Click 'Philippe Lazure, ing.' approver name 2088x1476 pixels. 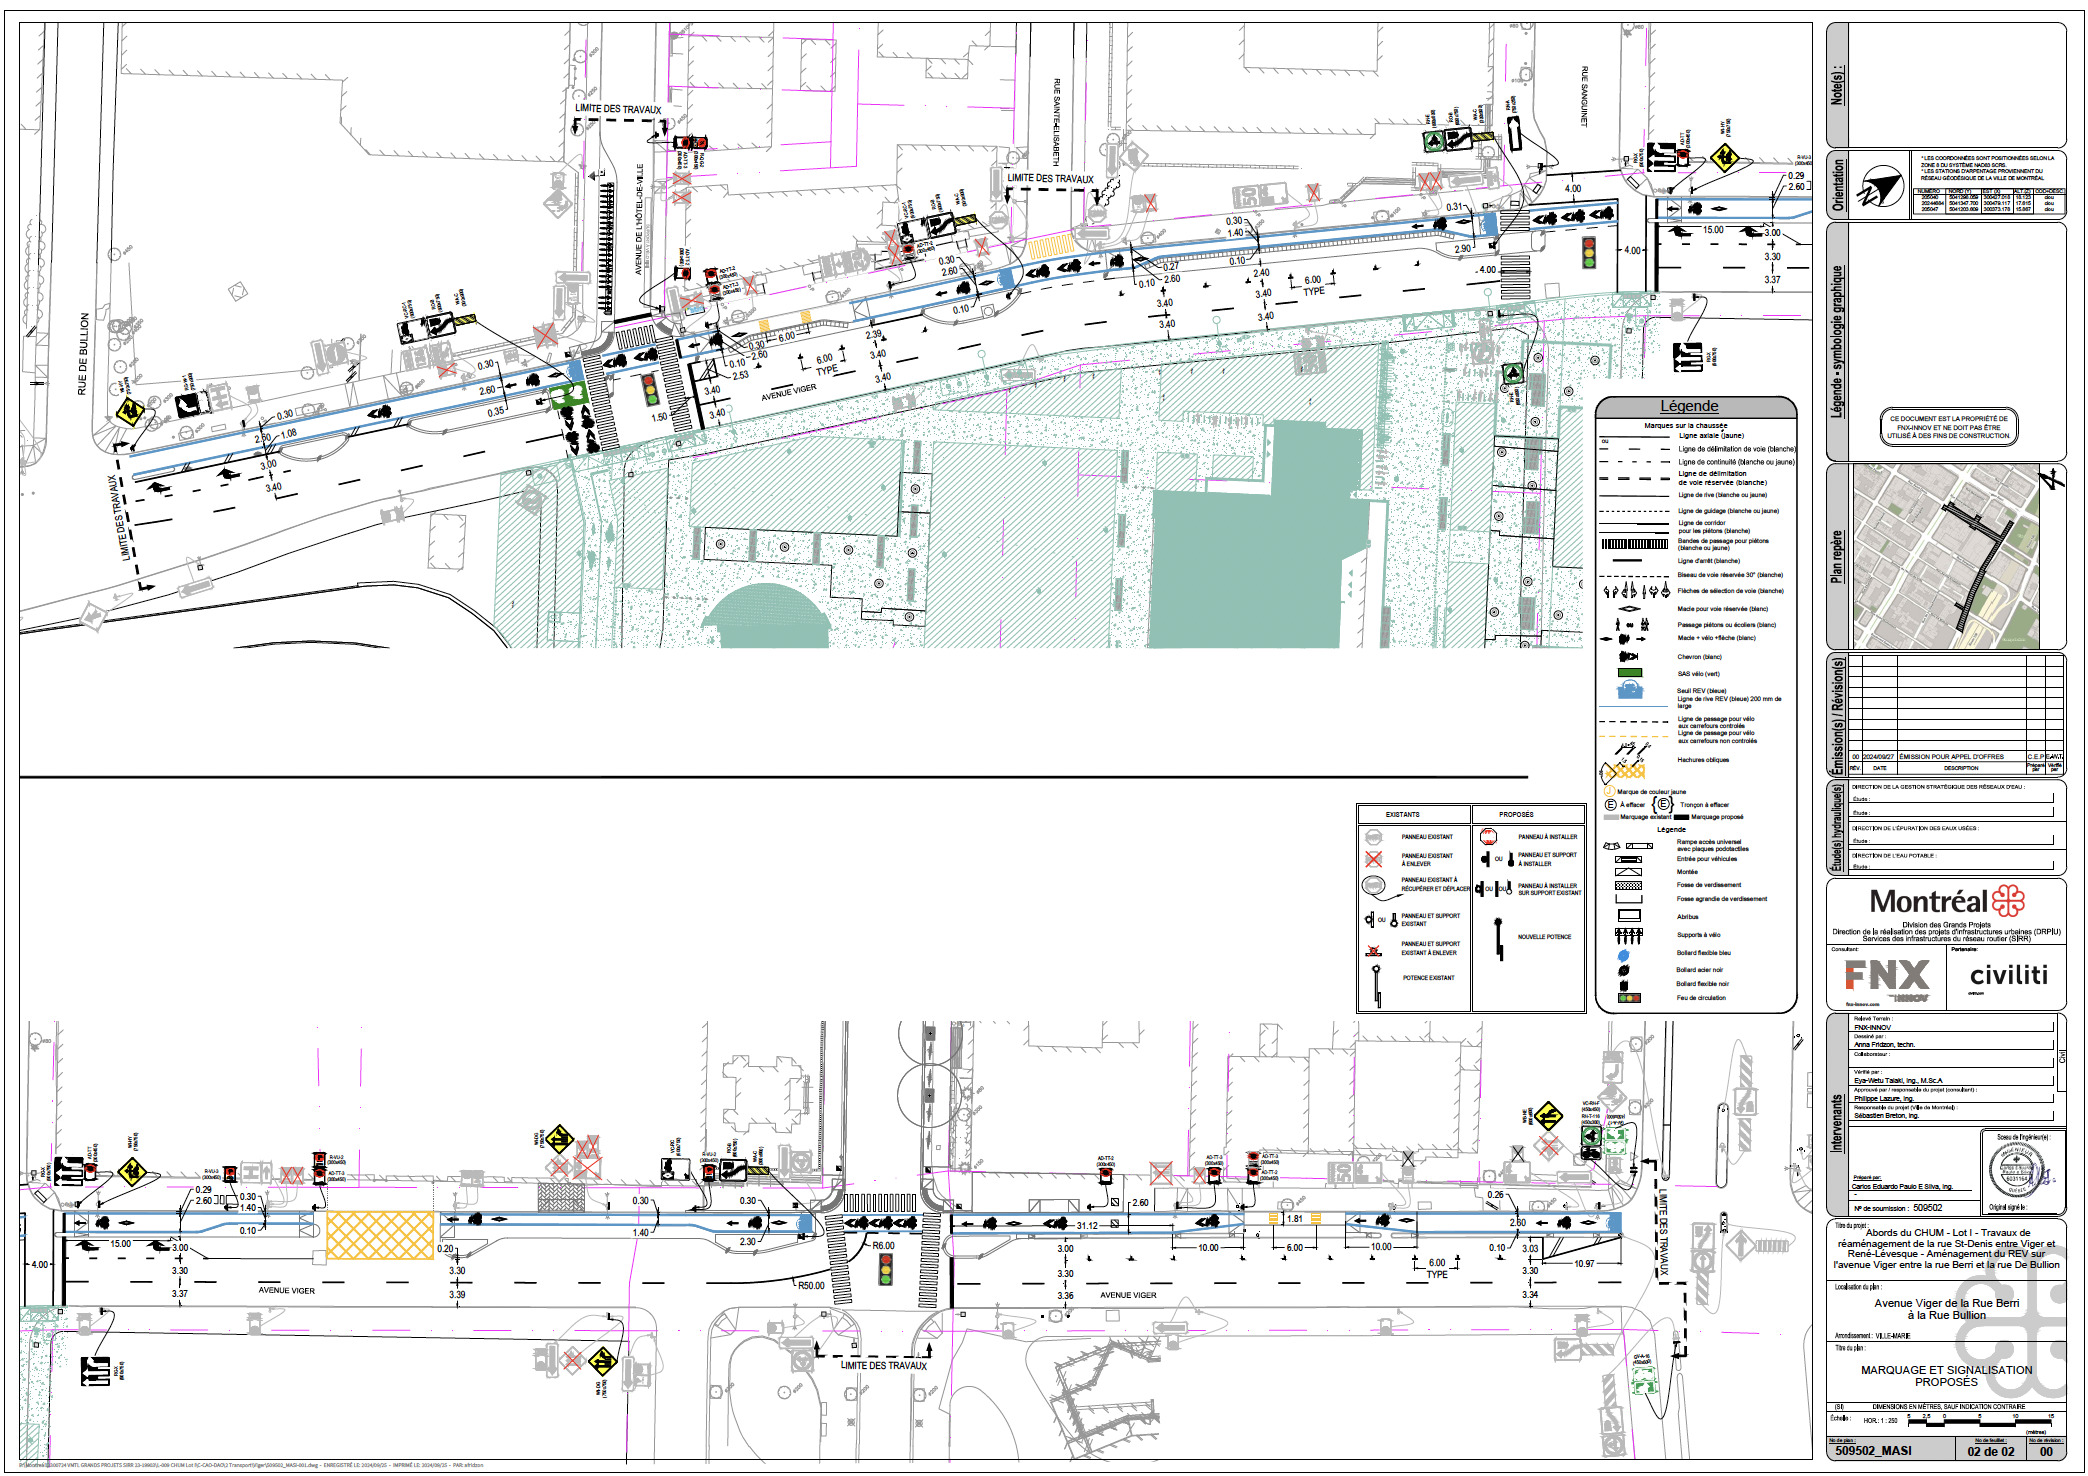[x=1883, y=1099]
